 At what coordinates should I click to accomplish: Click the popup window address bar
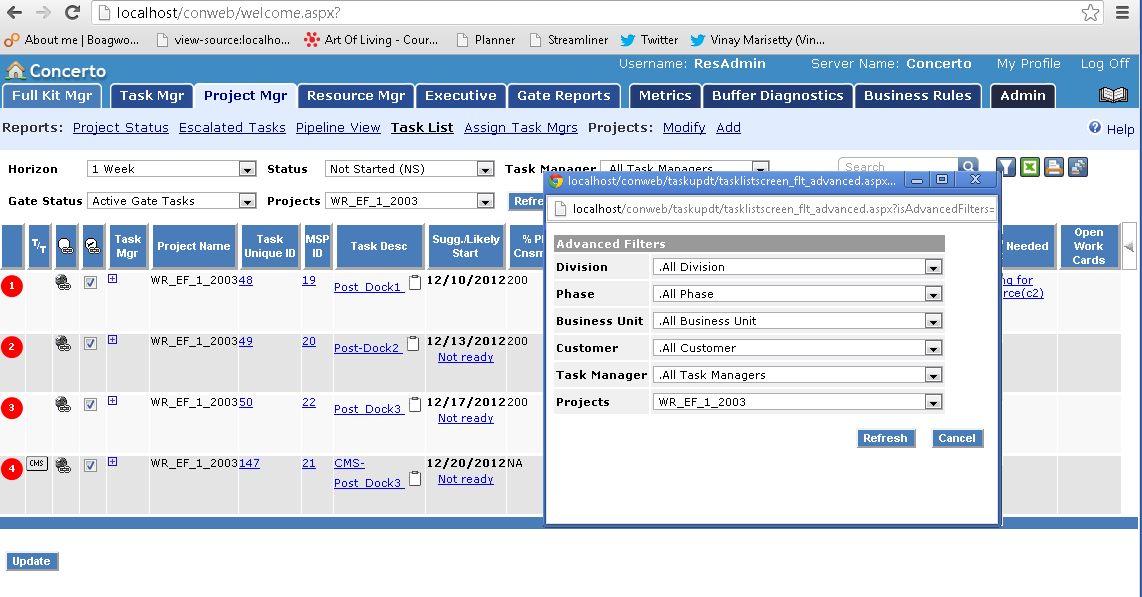pos(771,209)
